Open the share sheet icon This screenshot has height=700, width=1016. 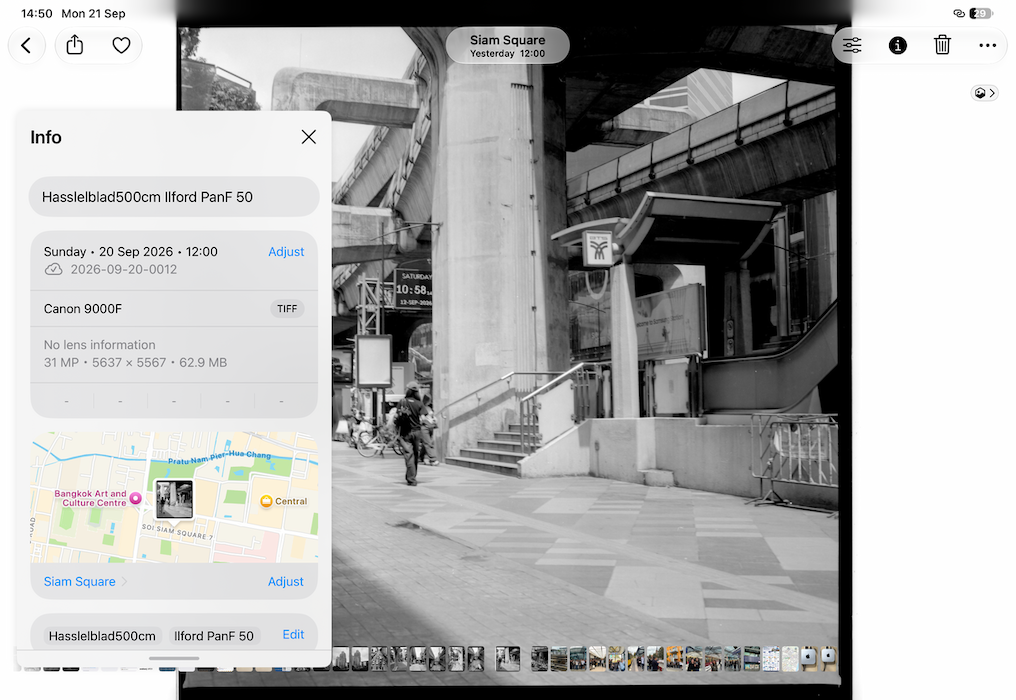[75, 45]
